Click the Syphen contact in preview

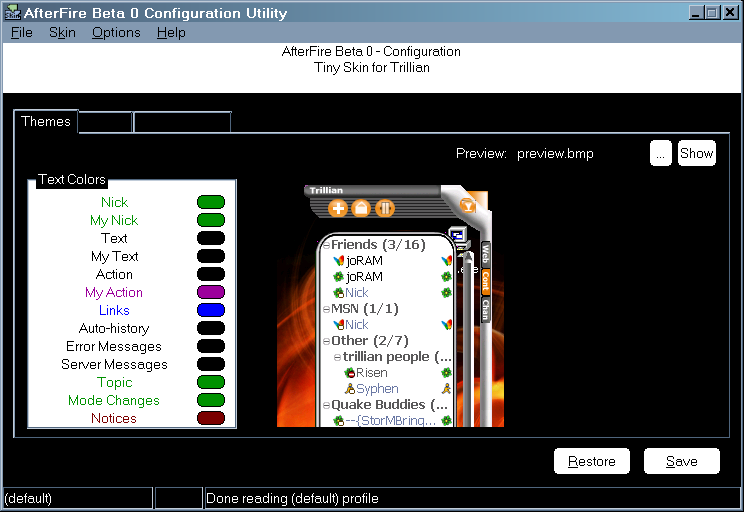click(377, 389)
